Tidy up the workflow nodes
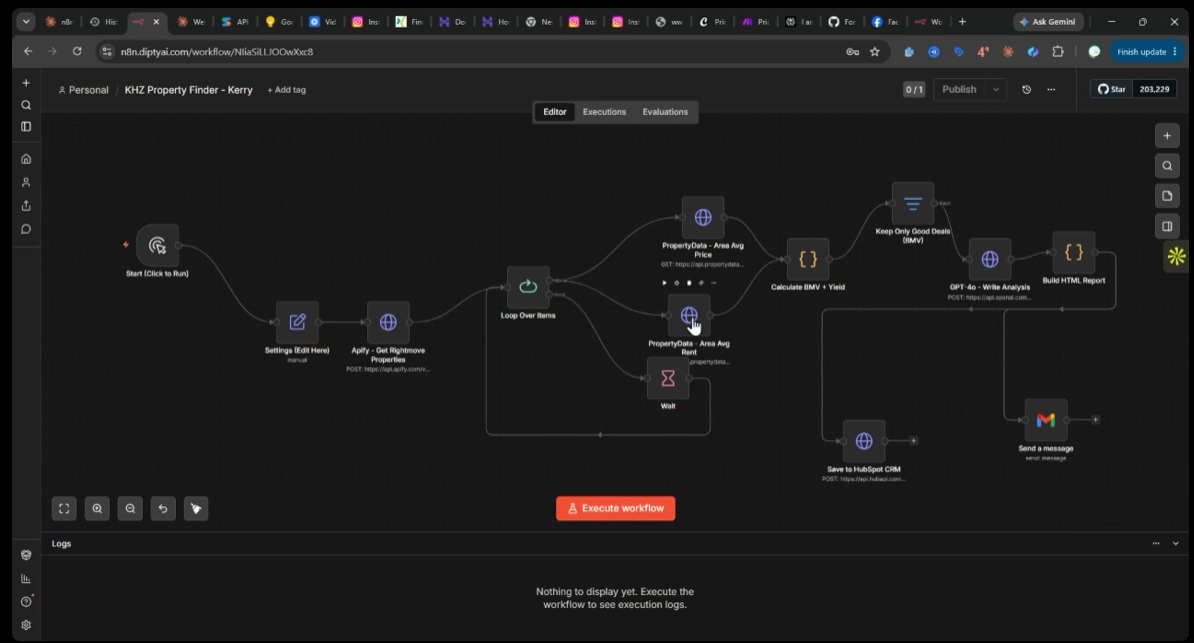 click(196, 508)
